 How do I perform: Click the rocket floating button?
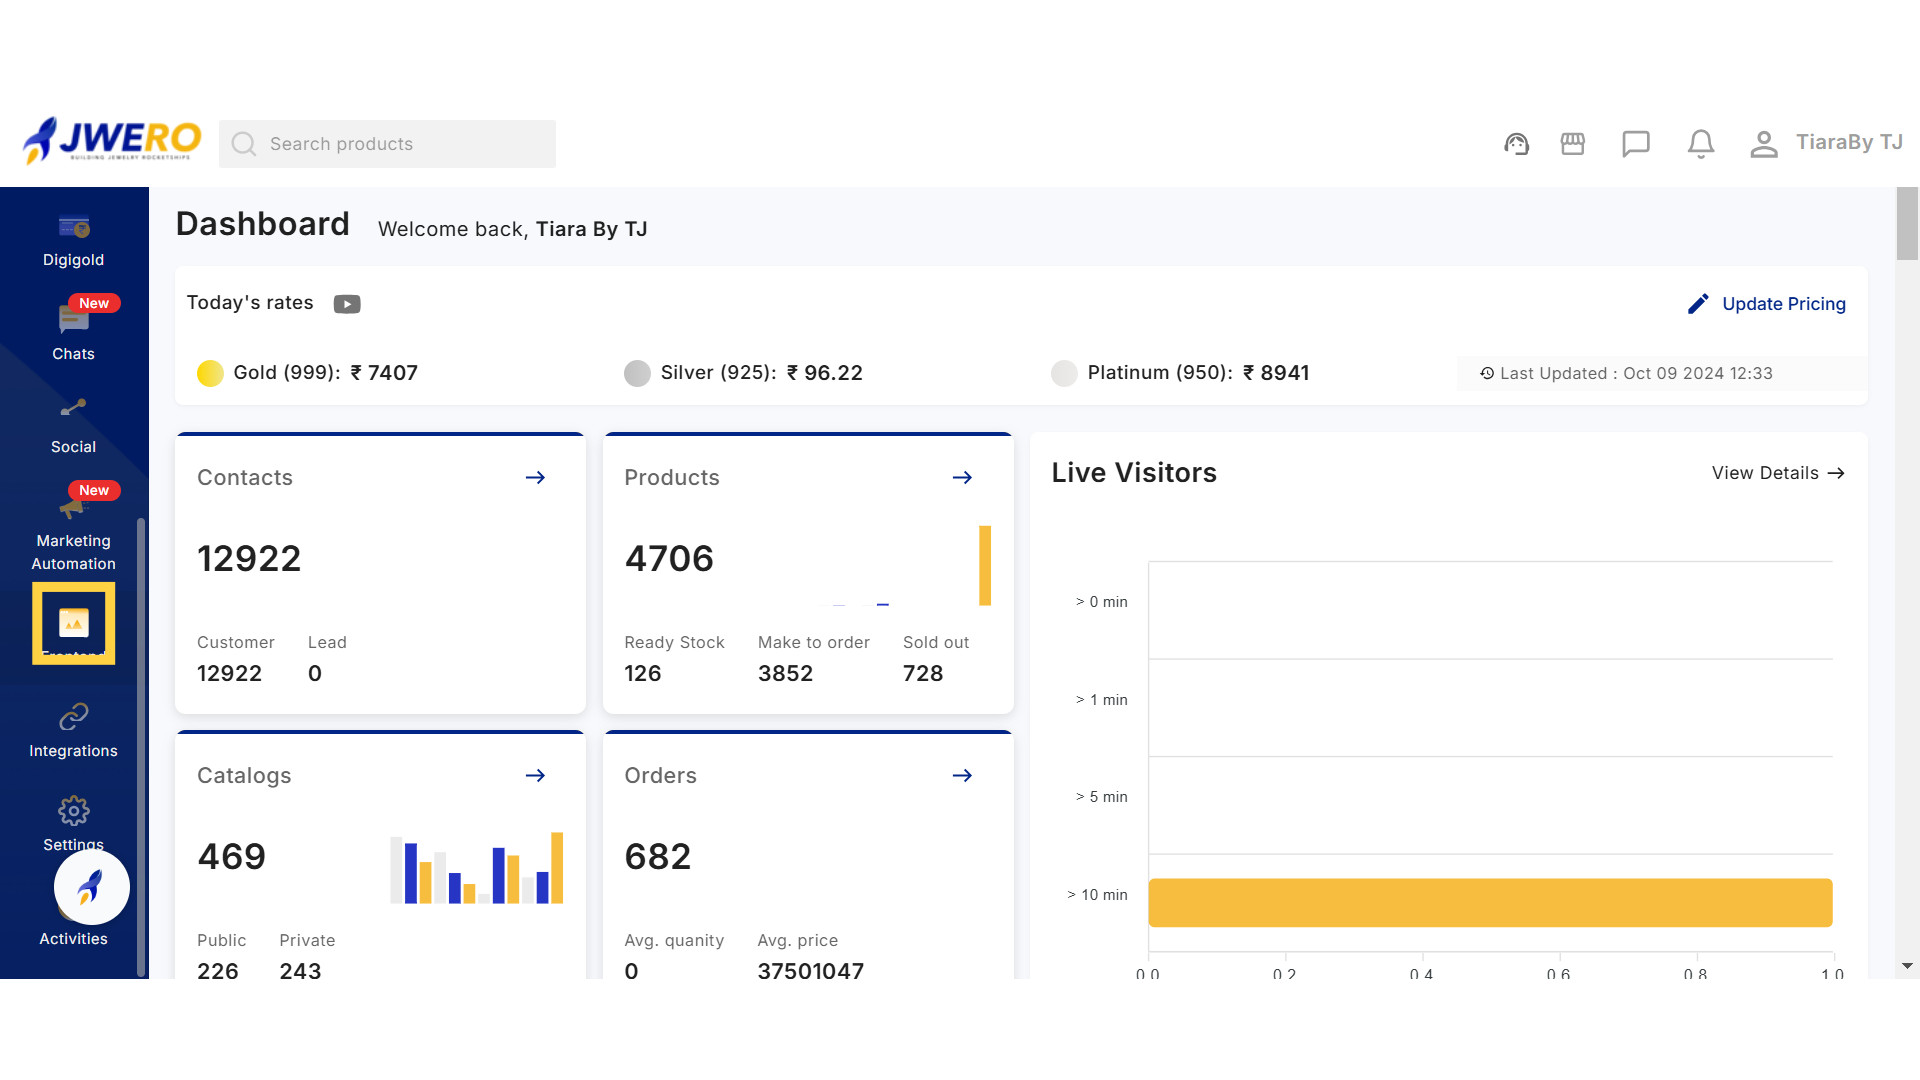pos(91,887)
